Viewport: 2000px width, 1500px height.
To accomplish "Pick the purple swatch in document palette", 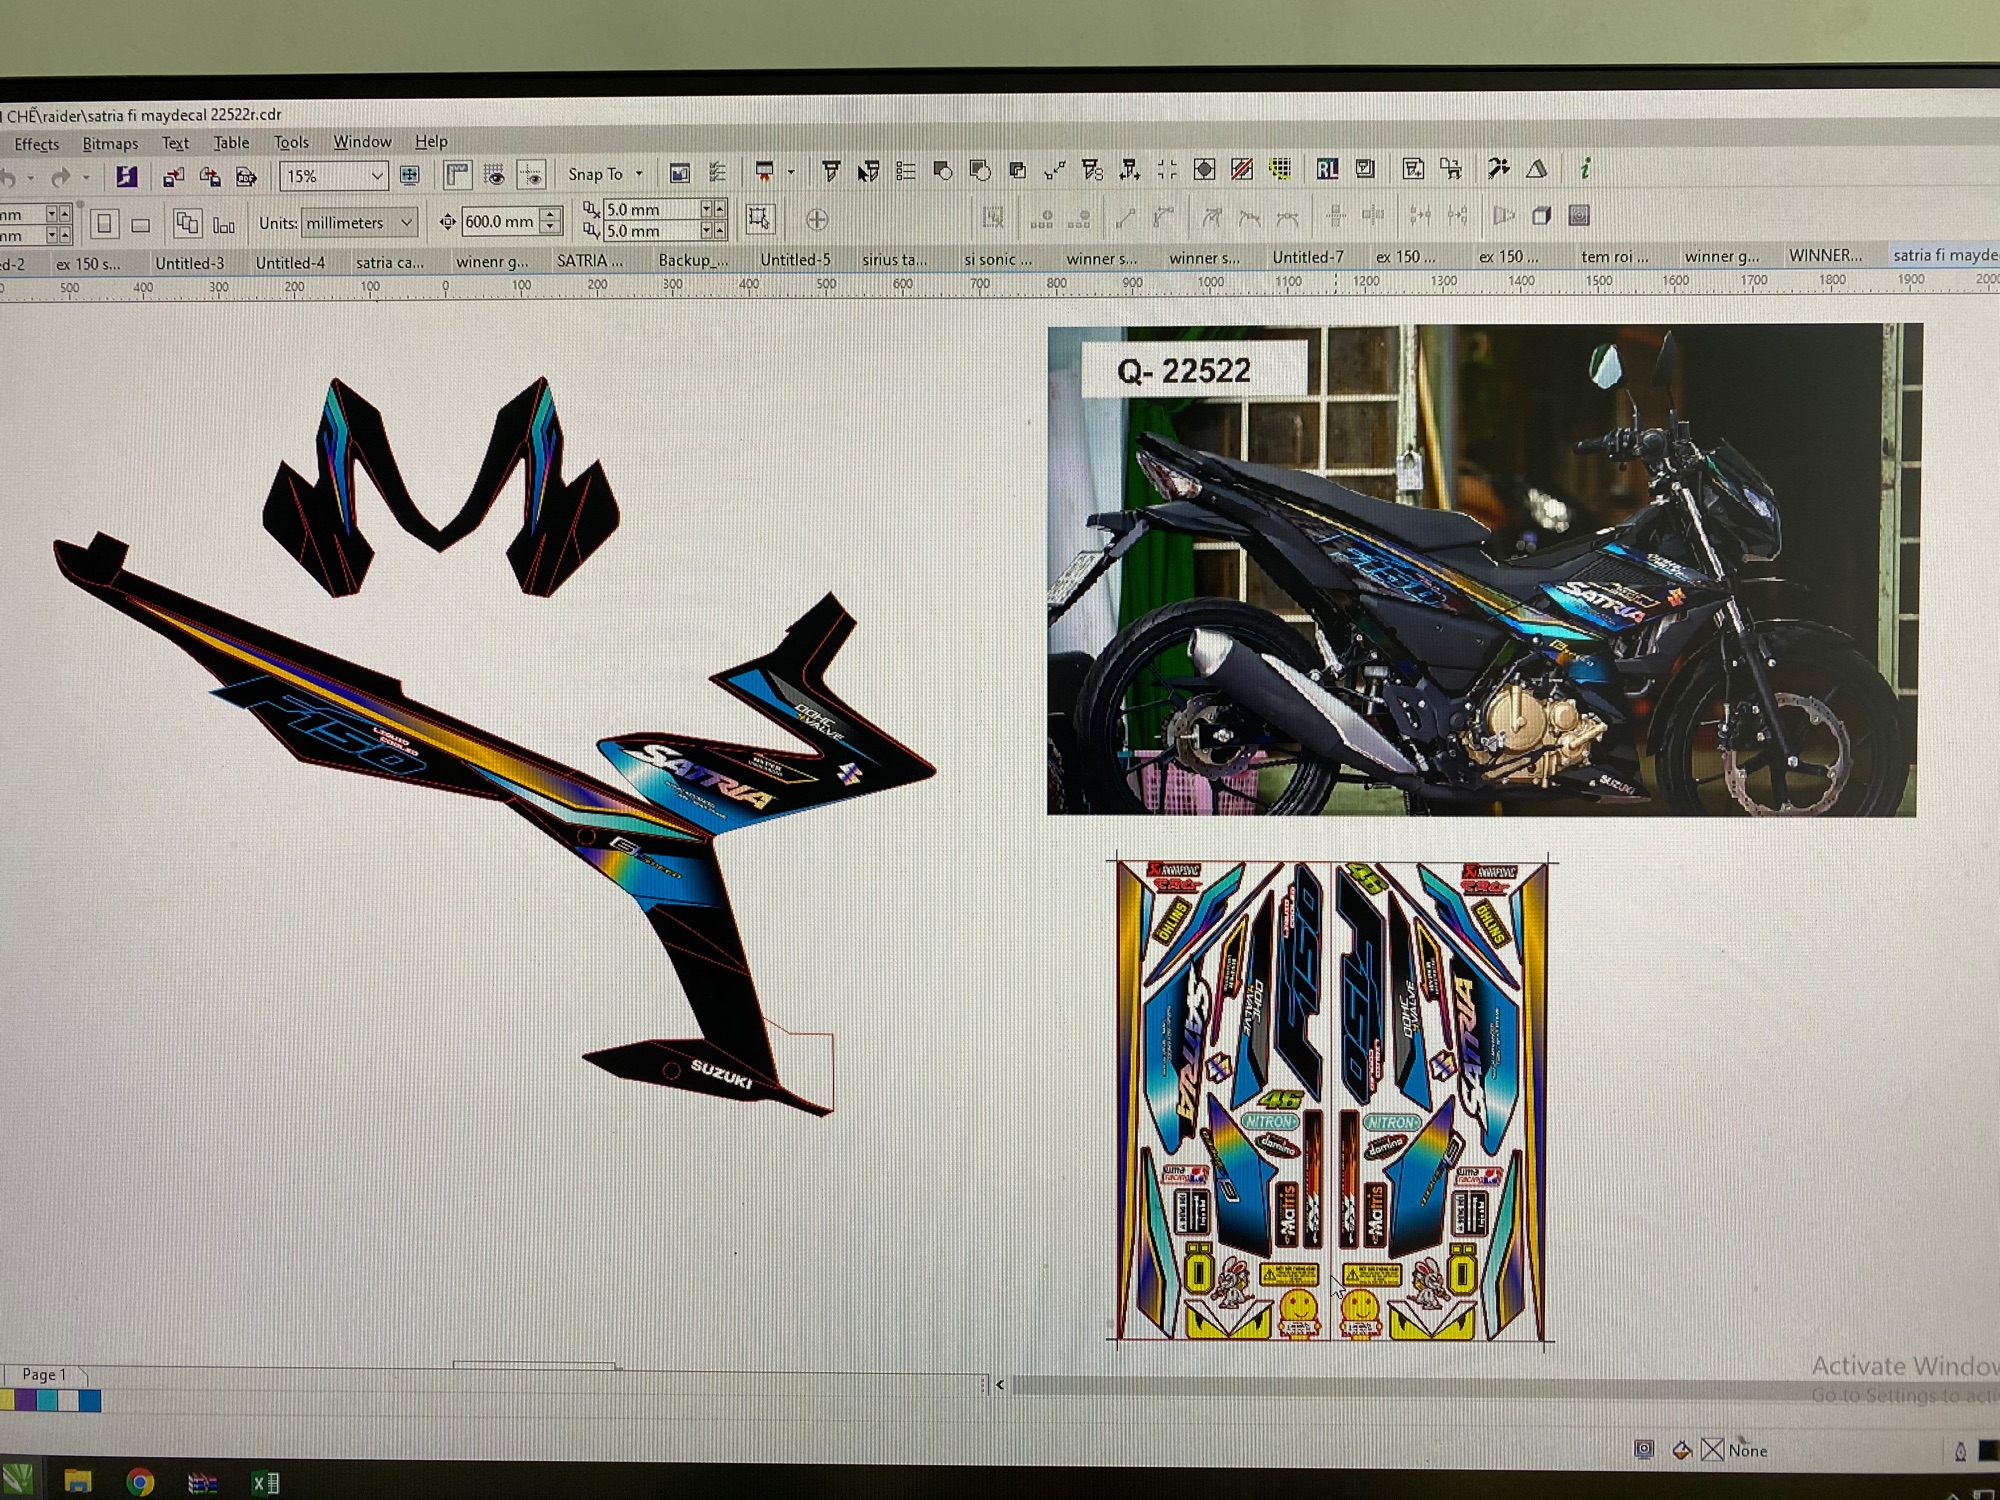I will coord(26,1400).
